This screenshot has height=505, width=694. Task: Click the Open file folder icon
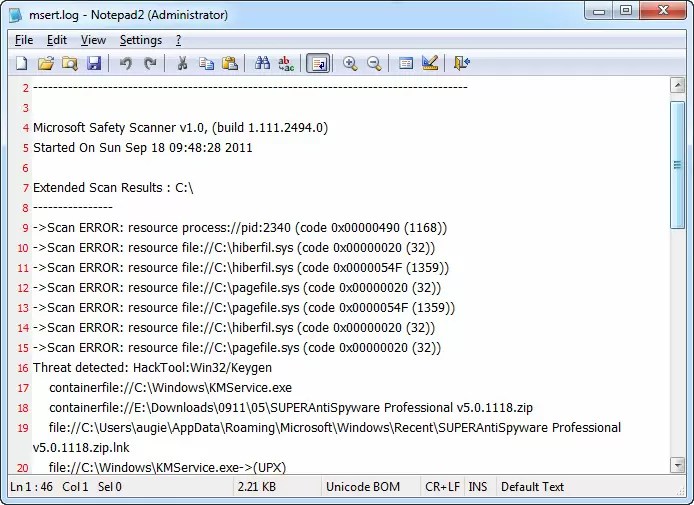coord(46,63)
